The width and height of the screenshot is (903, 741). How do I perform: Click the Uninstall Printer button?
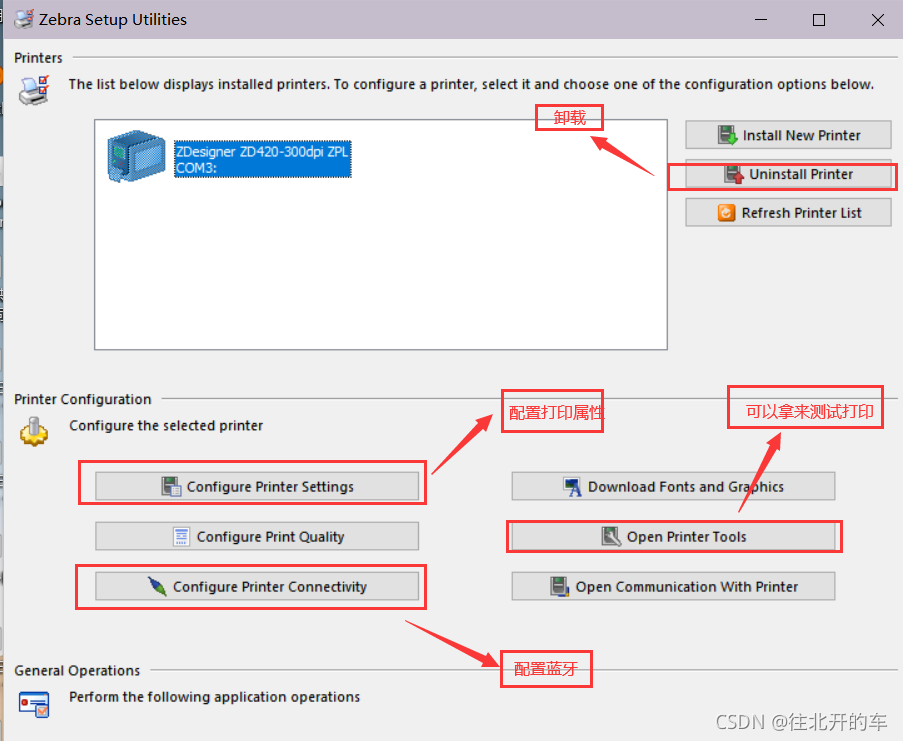(x=788, y=174)
